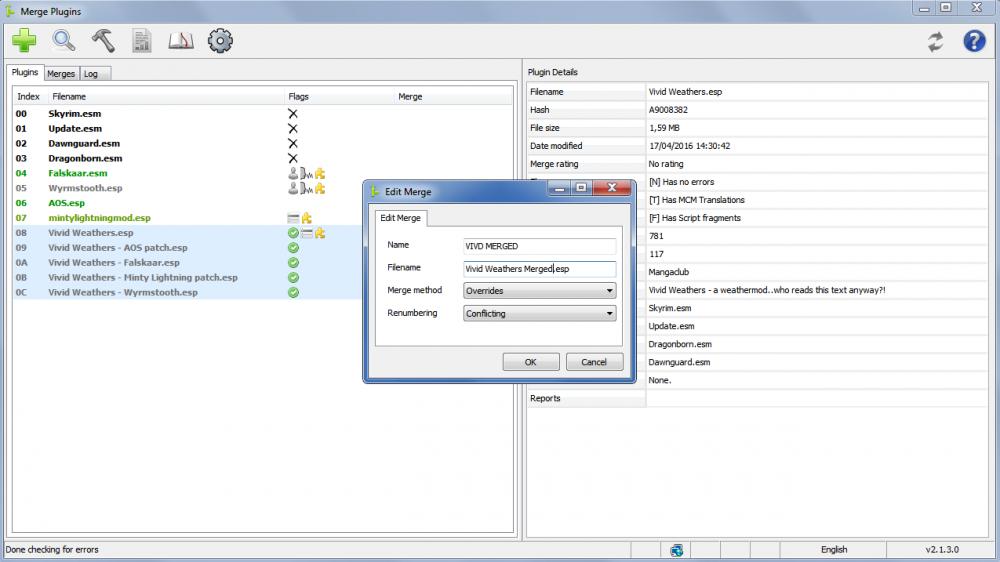The height and width of the screenshot is (562, 1000).
Task: Select Skyrim.esm in plugin list
Action: 75,114
